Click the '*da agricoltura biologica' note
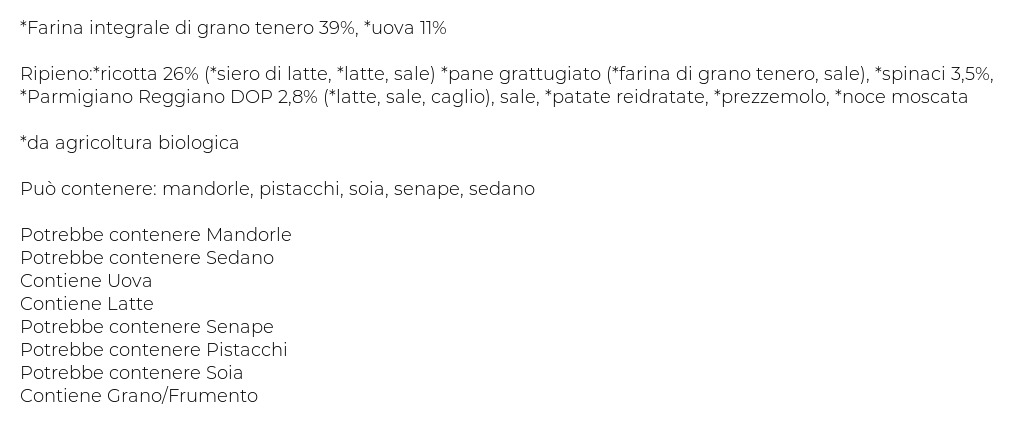Viewport: 1013px width, 424px height. [129, 143]
